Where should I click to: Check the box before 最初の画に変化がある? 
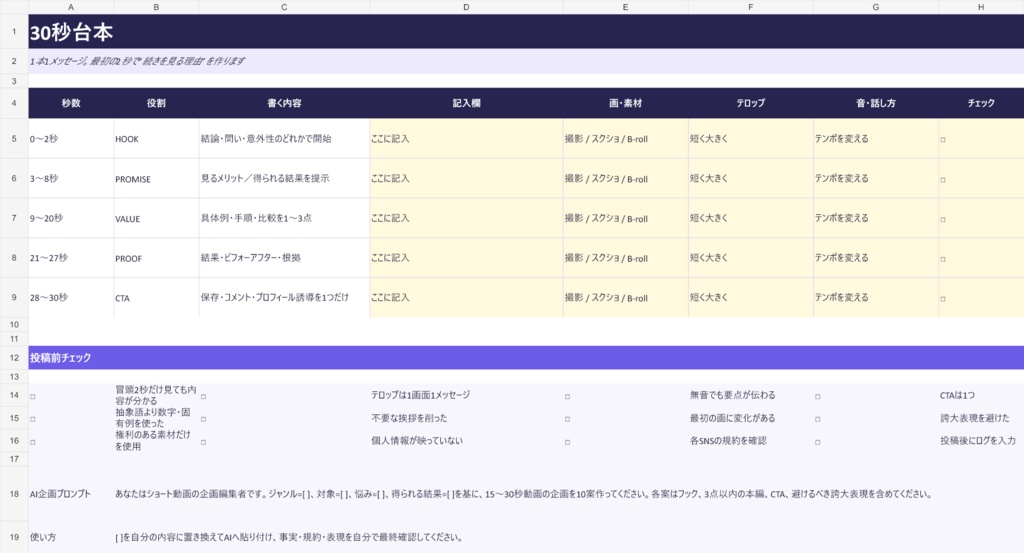(x=567, y=419)
